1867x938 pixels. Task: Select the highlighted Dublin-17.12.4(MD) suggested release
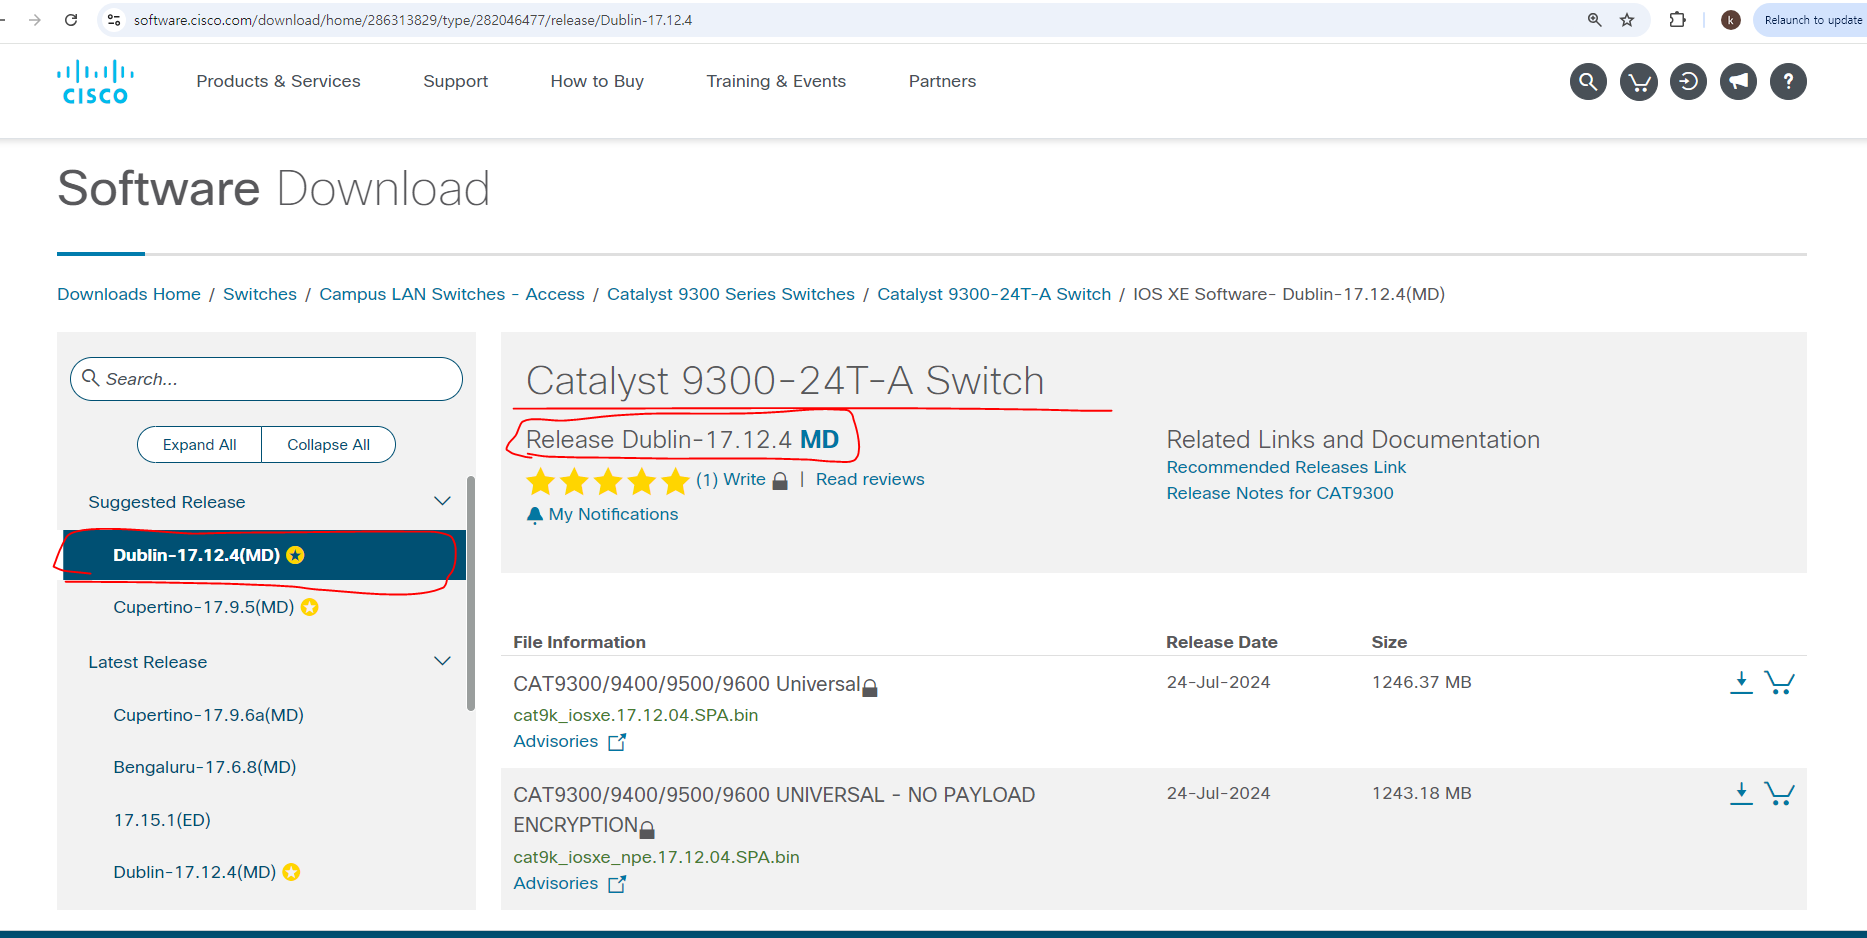pos(264,555)
